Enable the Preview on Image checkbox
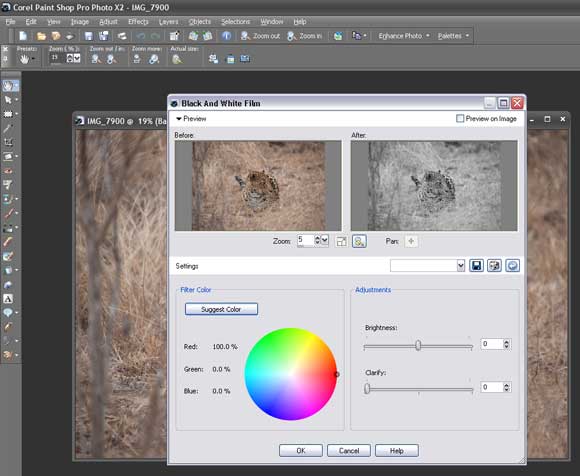Image resolution: width=580 pixels, height=476 pixels. [460, 119]
